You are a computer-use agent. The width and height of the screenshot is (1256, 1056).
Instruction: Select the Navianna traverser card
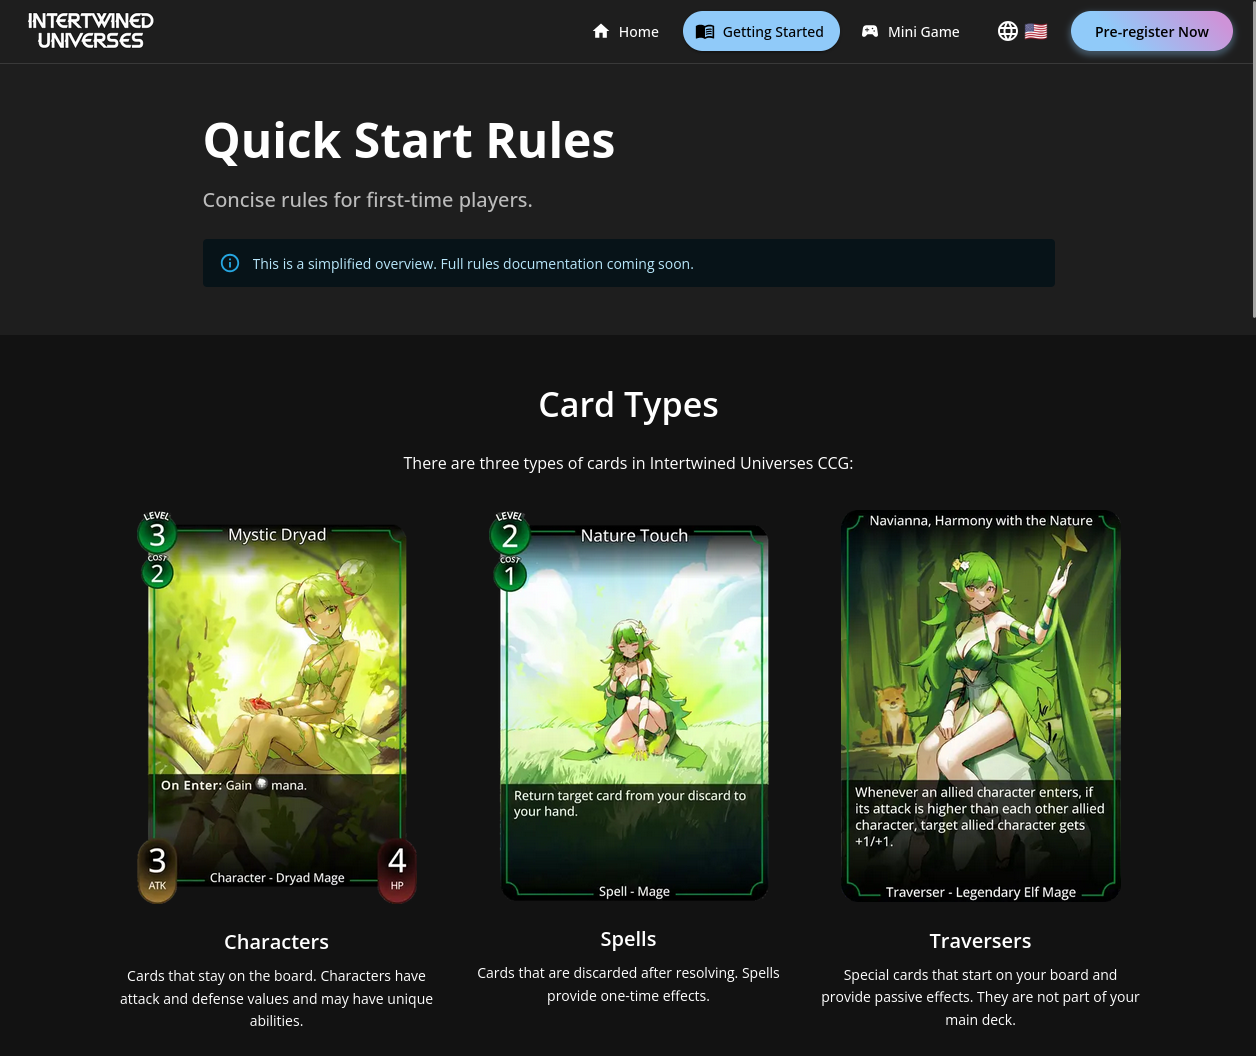point(981,706)
